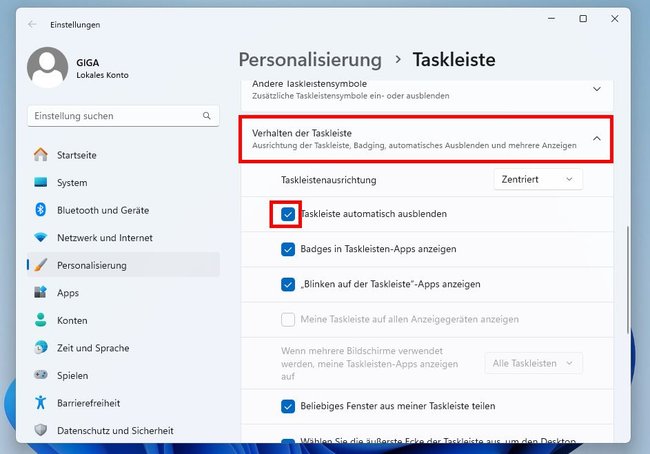The image size is (650, 454).
Task: Select Personalisierung in sidebar
Action: pos(124,265)
